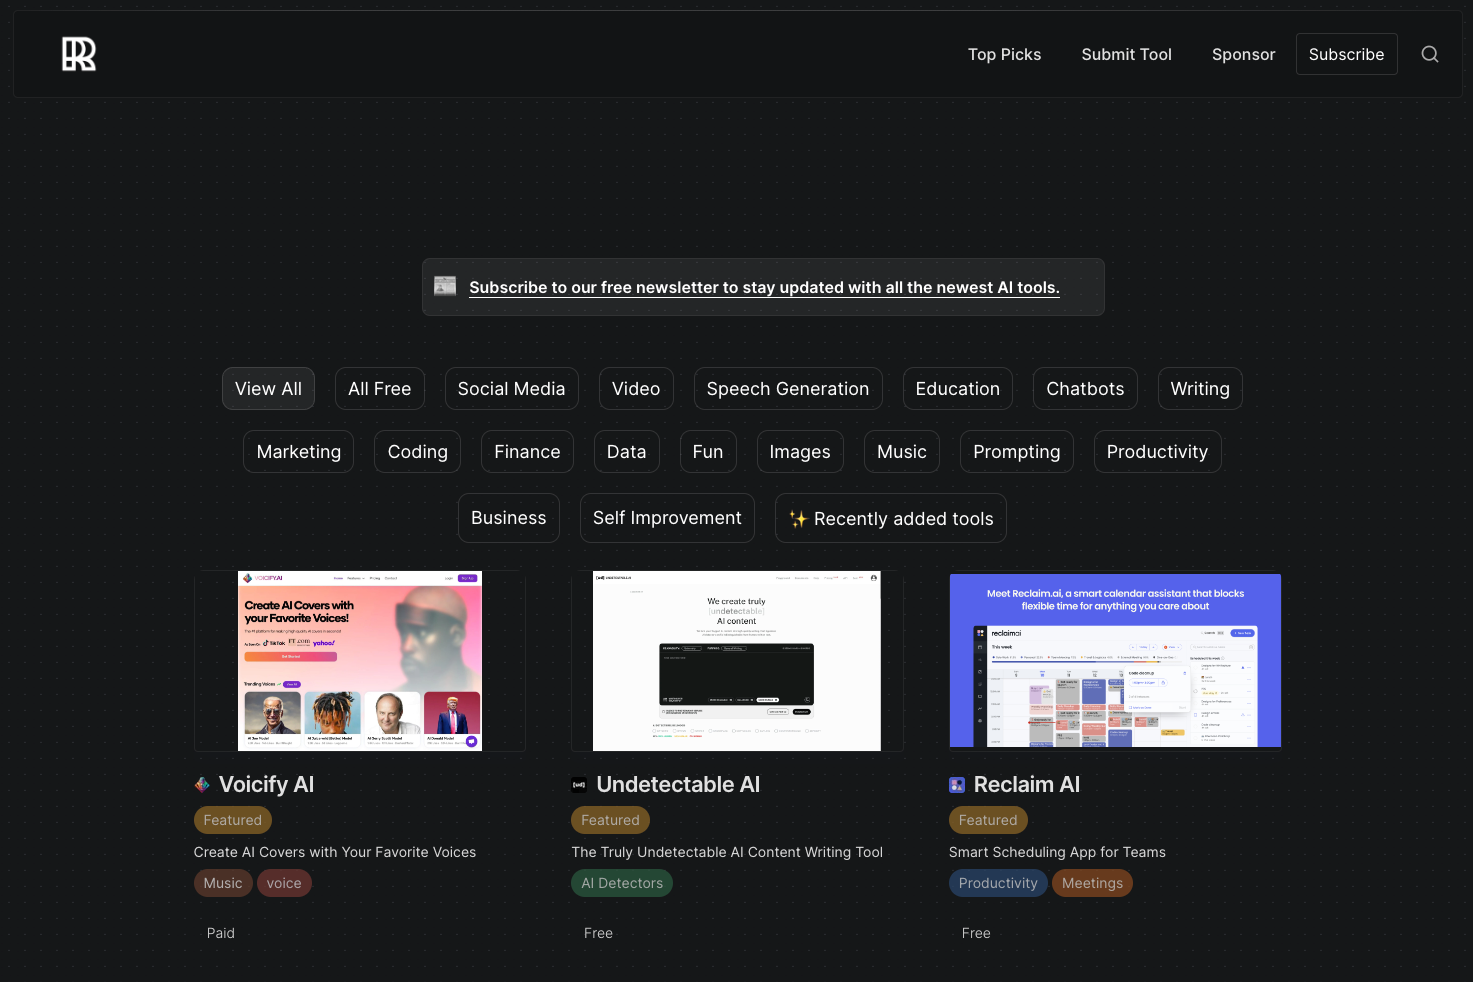The image size is (1473, 982).
Task: Click the Paid label under Voicify AI
Action: 221,933
